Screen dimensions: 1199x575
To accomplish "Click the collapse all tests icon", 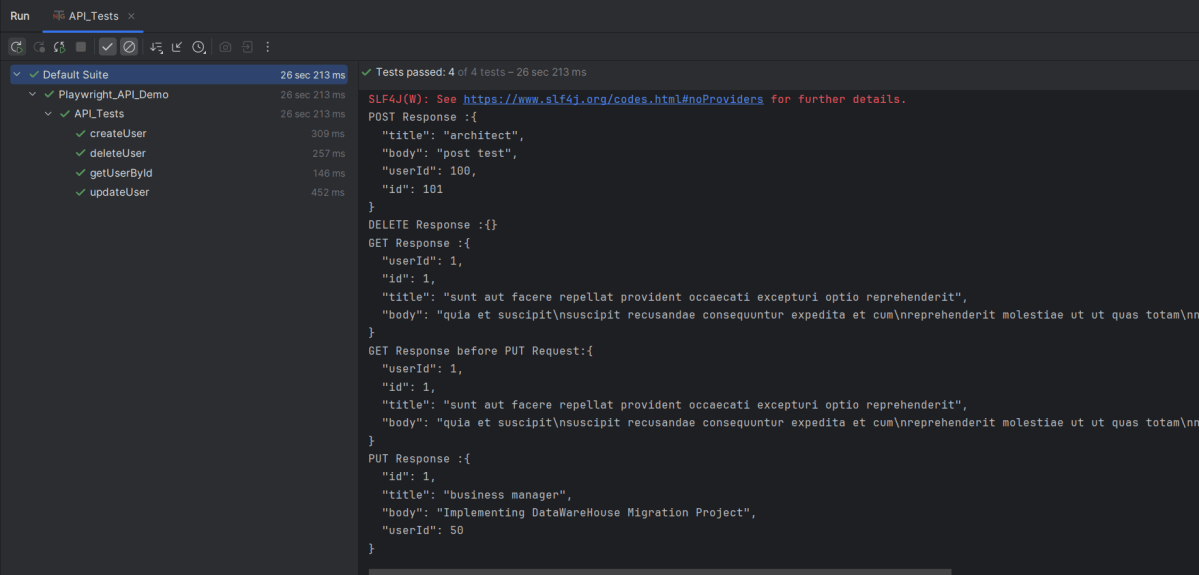I will click(x=177, y=47).
